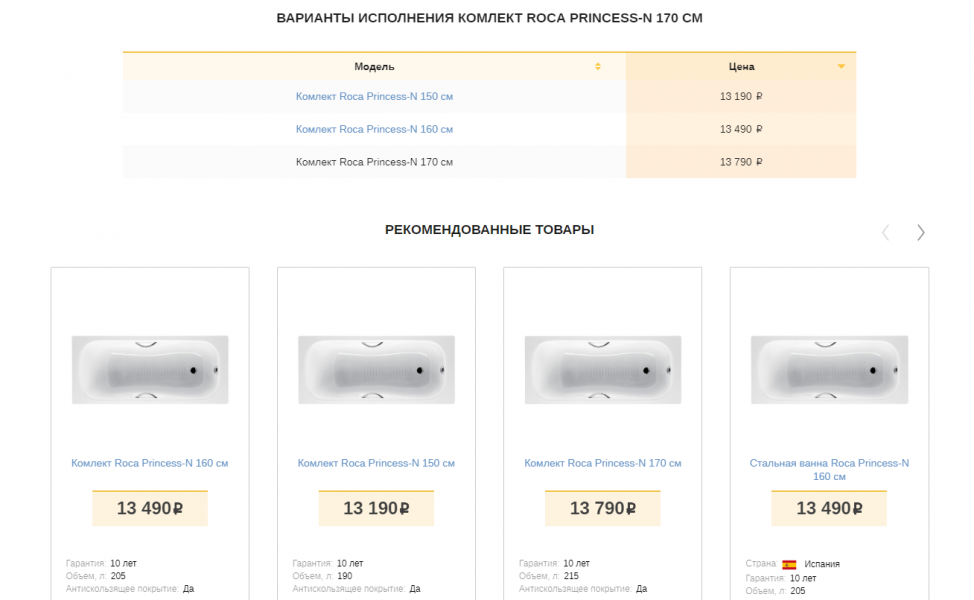Click the bathtub image on the Комплект 170 см card

click(x=603, y=370)
